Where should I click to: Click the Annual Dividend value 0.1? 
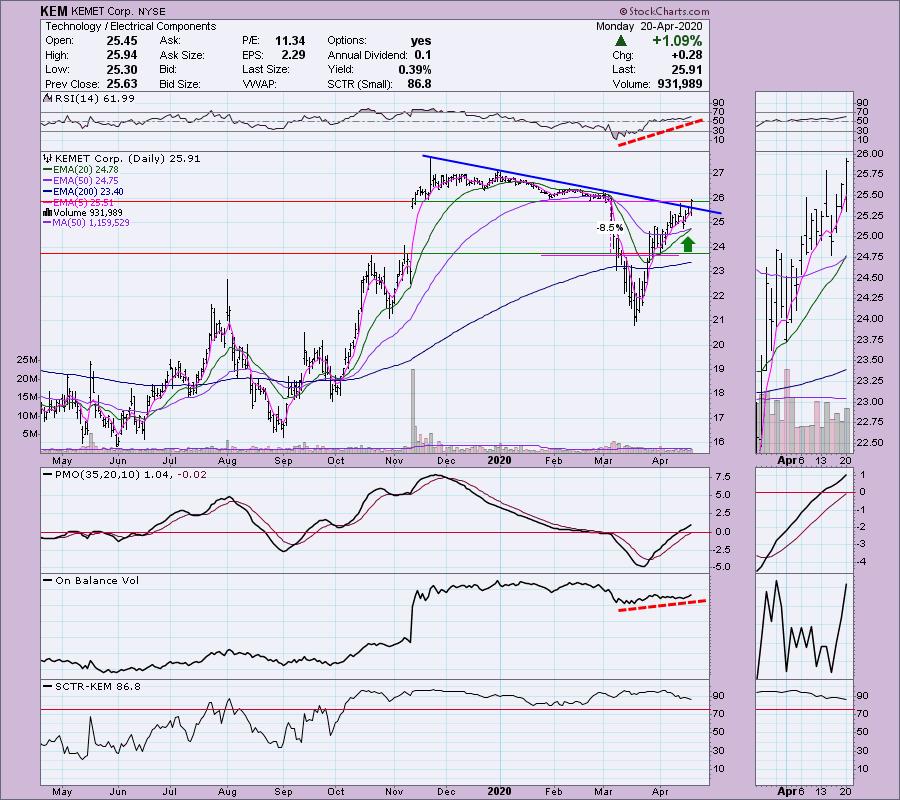pos(422,55)
